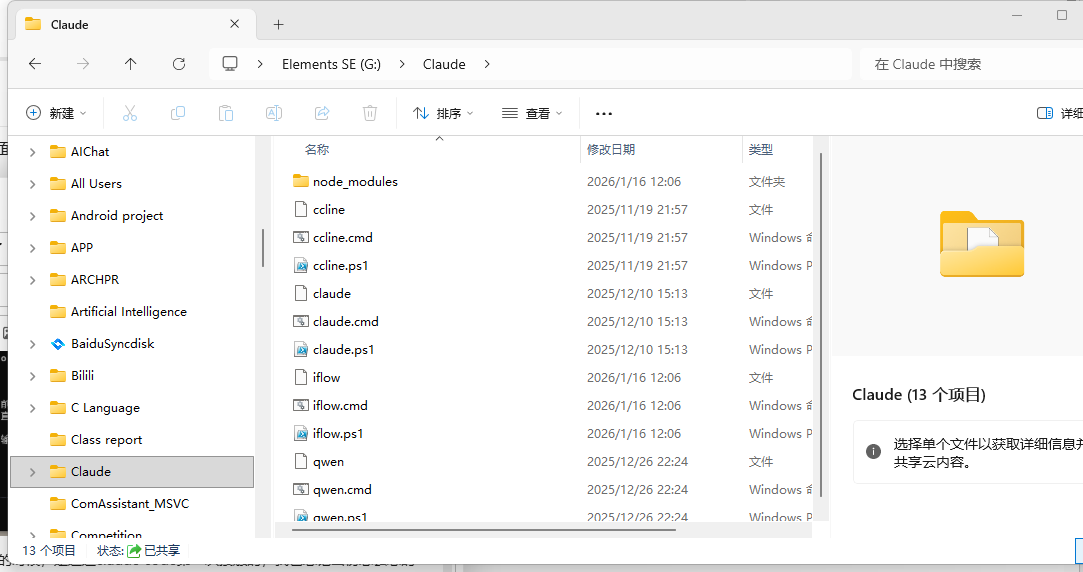Click the Share icon in toolbar
Screen dimensions: 1083x572
(322, 113)
